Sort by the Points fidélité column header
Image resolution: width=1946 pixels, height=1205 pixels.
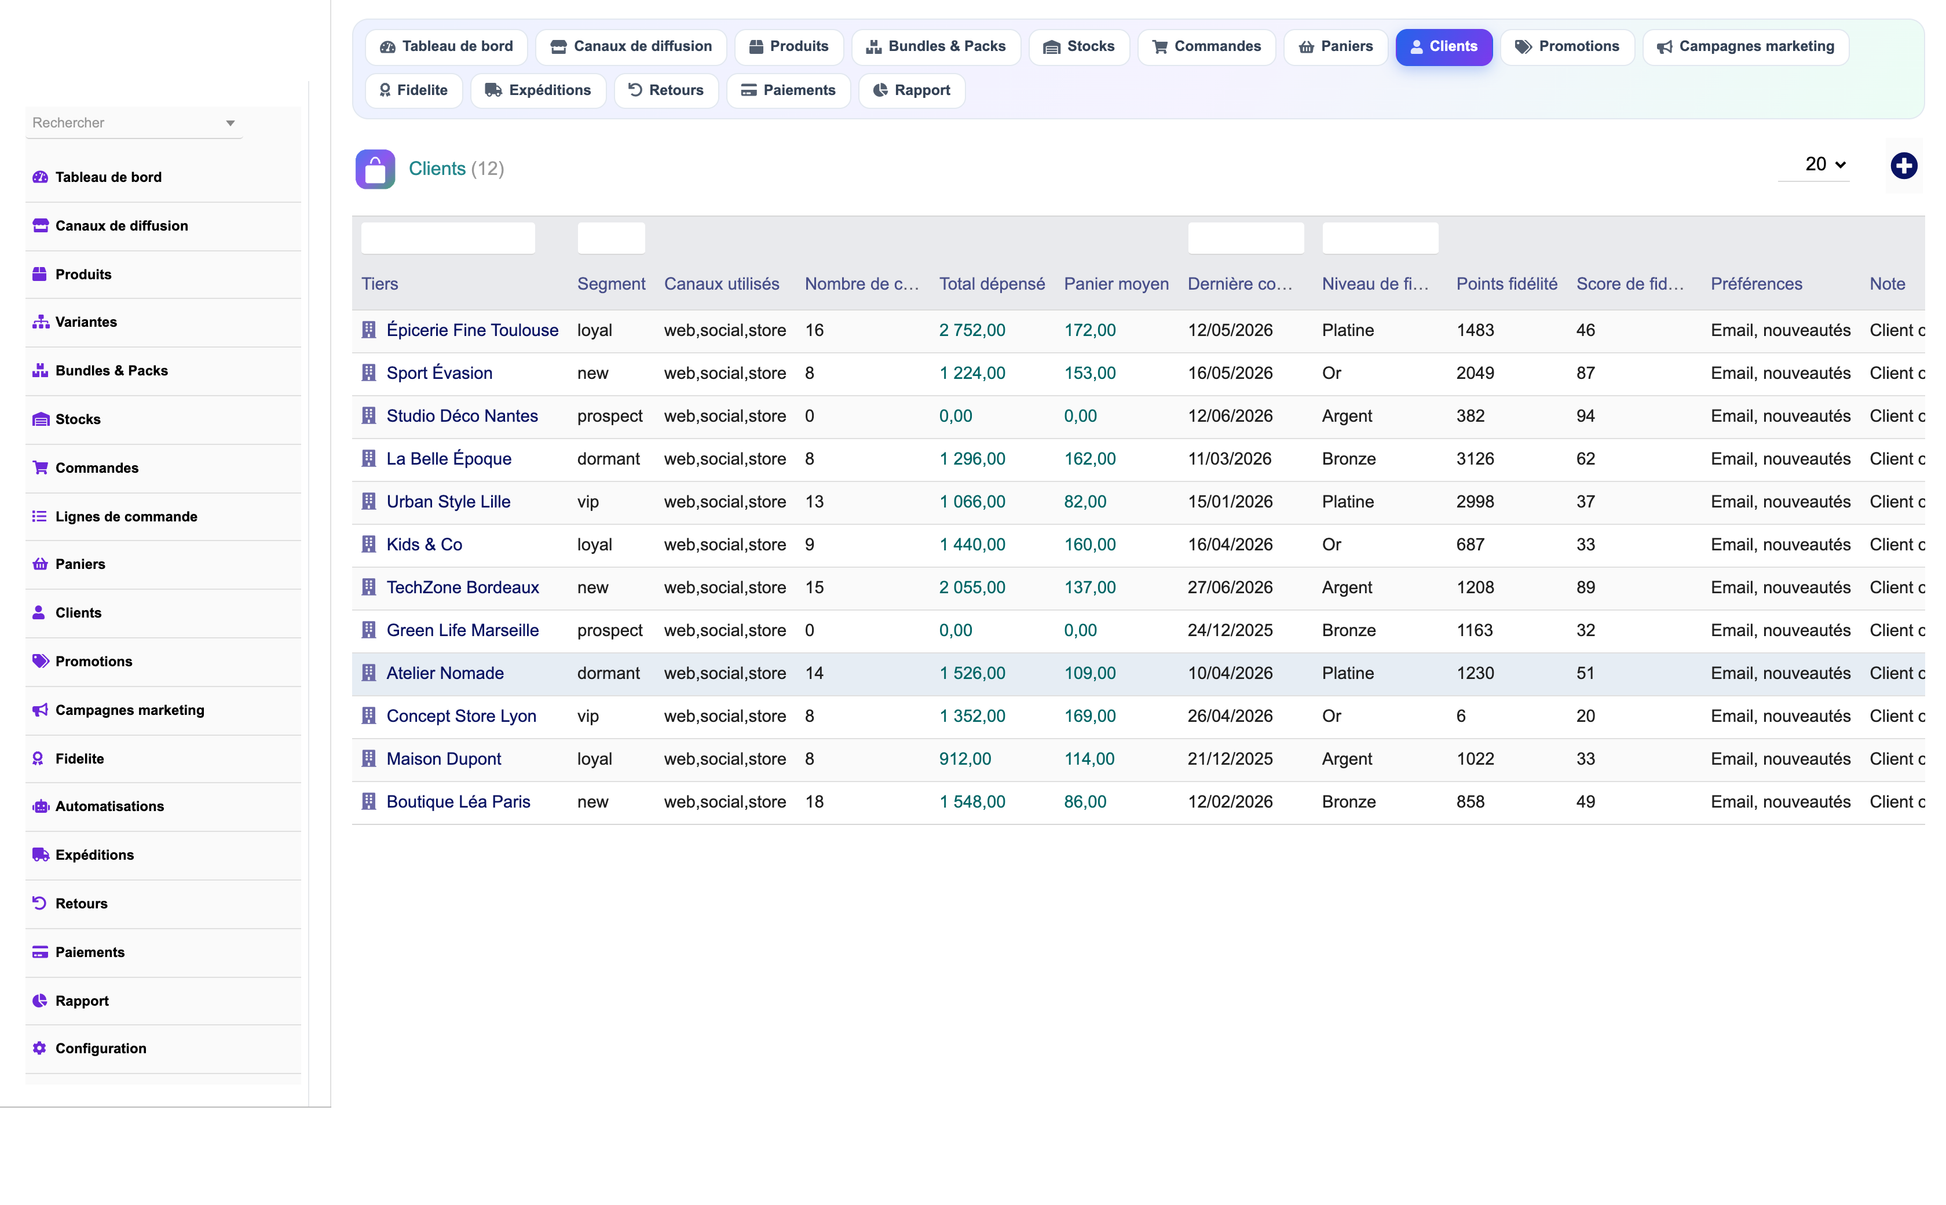(1507, 285)
